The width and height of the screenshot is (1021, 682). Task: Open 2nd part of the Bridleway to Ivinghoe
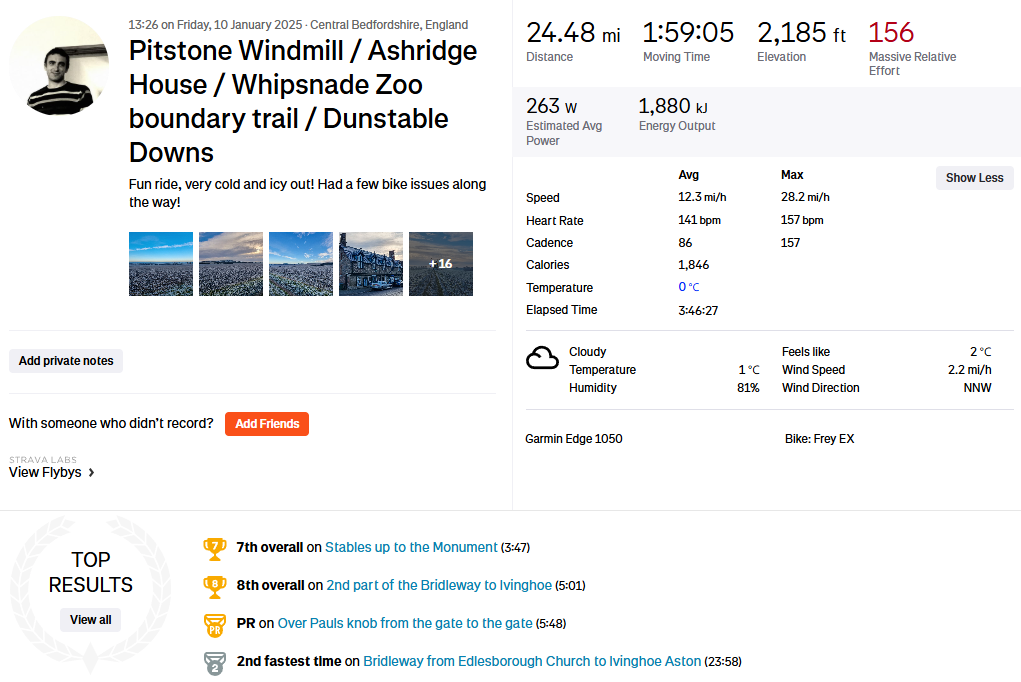pyautogui.click(x=439, y=586)
